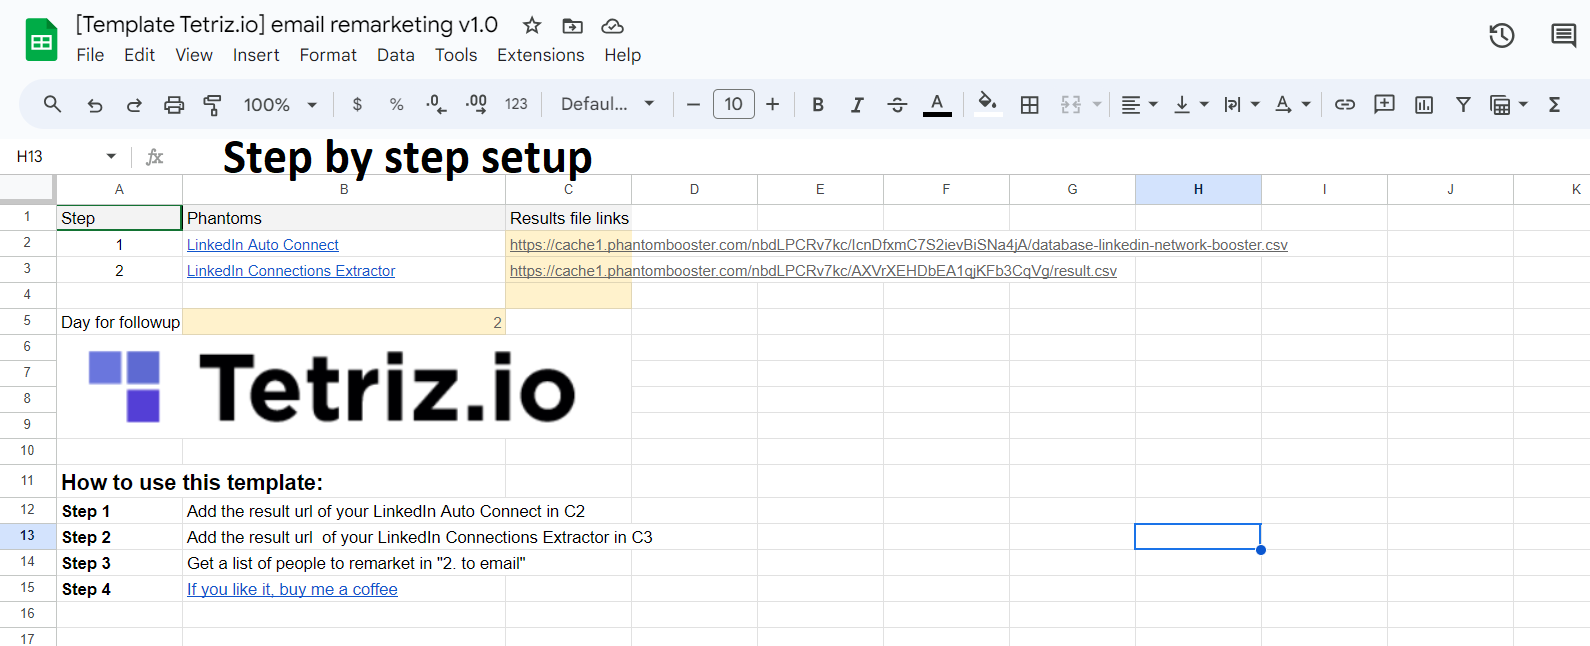Select column D header

click(x=694, y=189)
